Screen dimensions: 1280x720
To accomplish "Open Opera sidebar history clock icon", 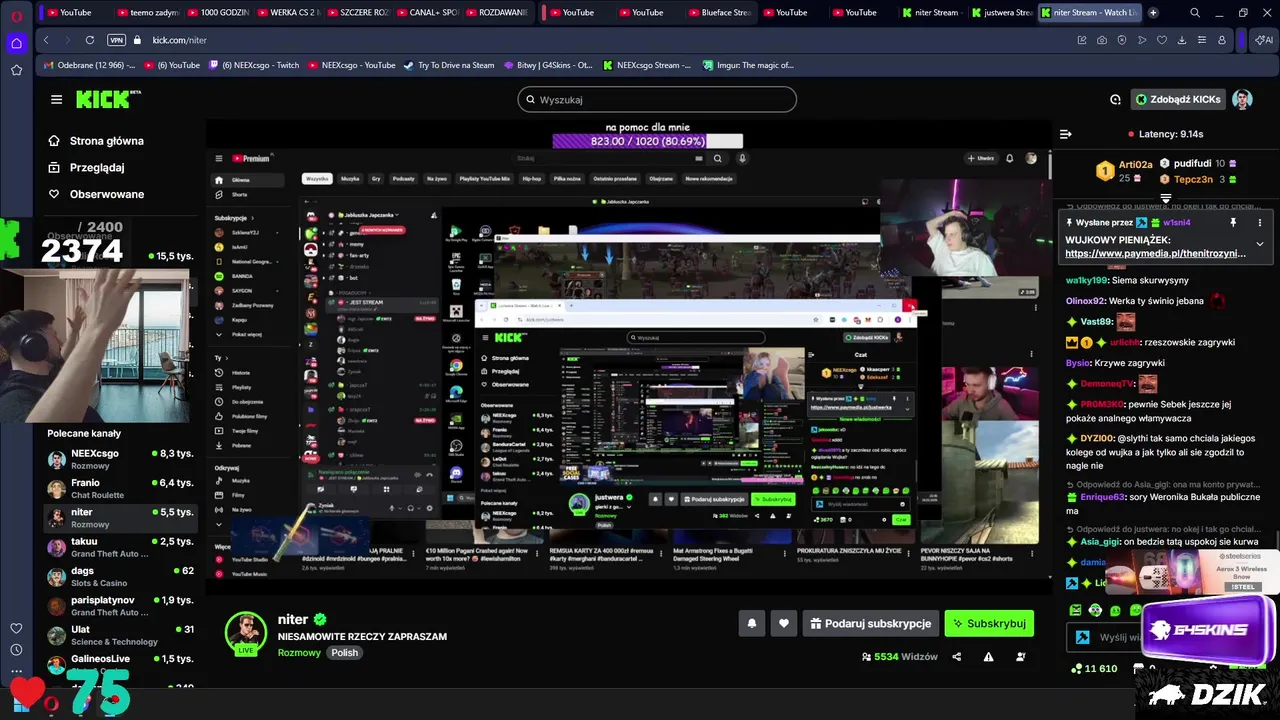I will pyautogui.click(x=16, y=650).
